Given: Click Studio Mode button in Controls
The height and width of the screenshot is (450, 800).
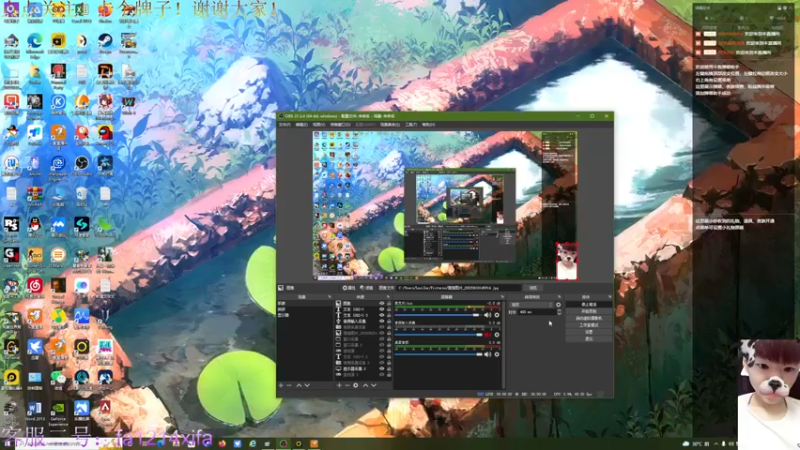Looking at the screenshot, I should [589, 325].
